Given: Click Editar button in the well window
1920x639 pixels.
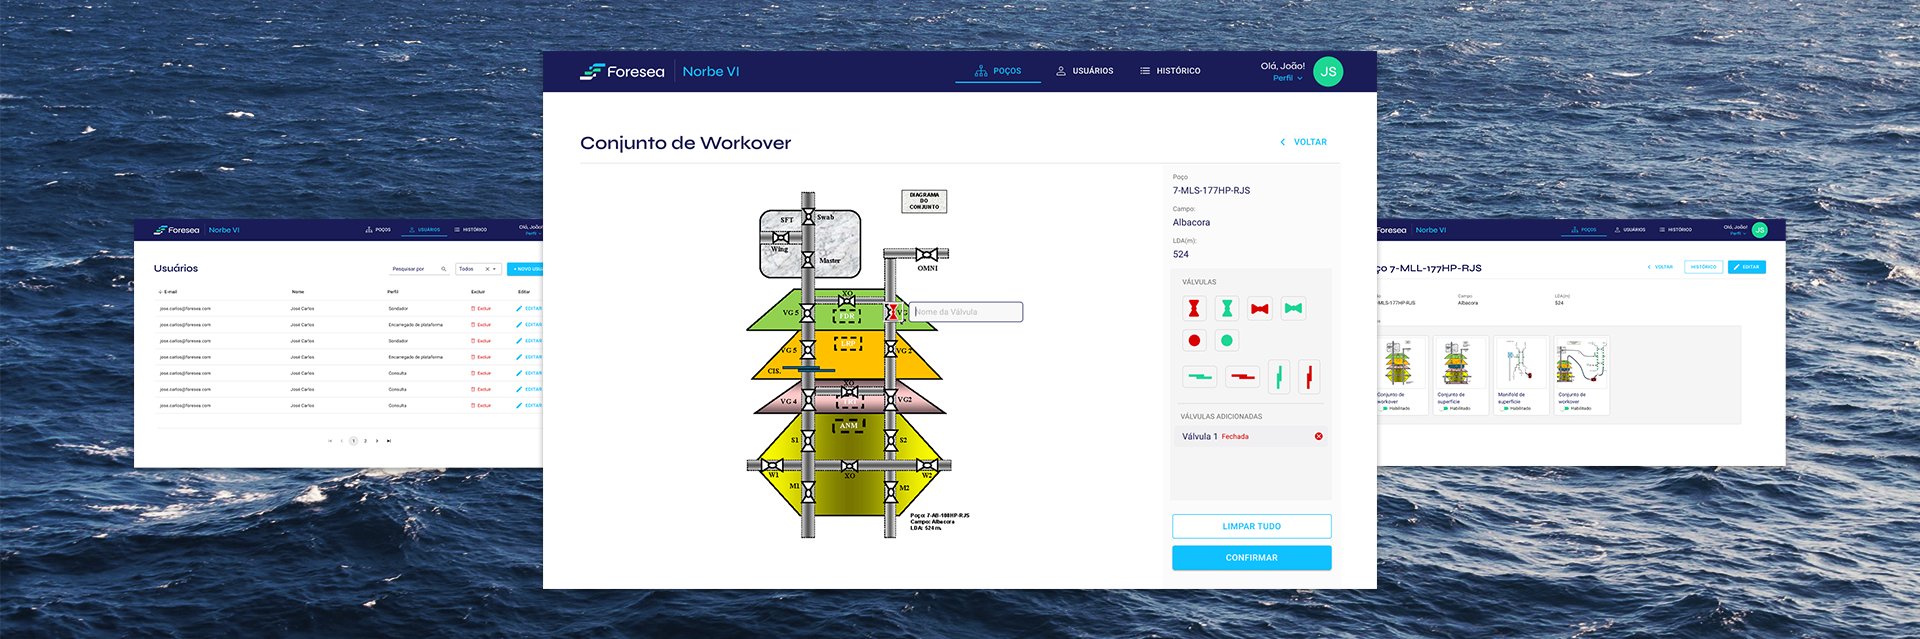Looking at the screenshot, I should [x=1747, y=267].
